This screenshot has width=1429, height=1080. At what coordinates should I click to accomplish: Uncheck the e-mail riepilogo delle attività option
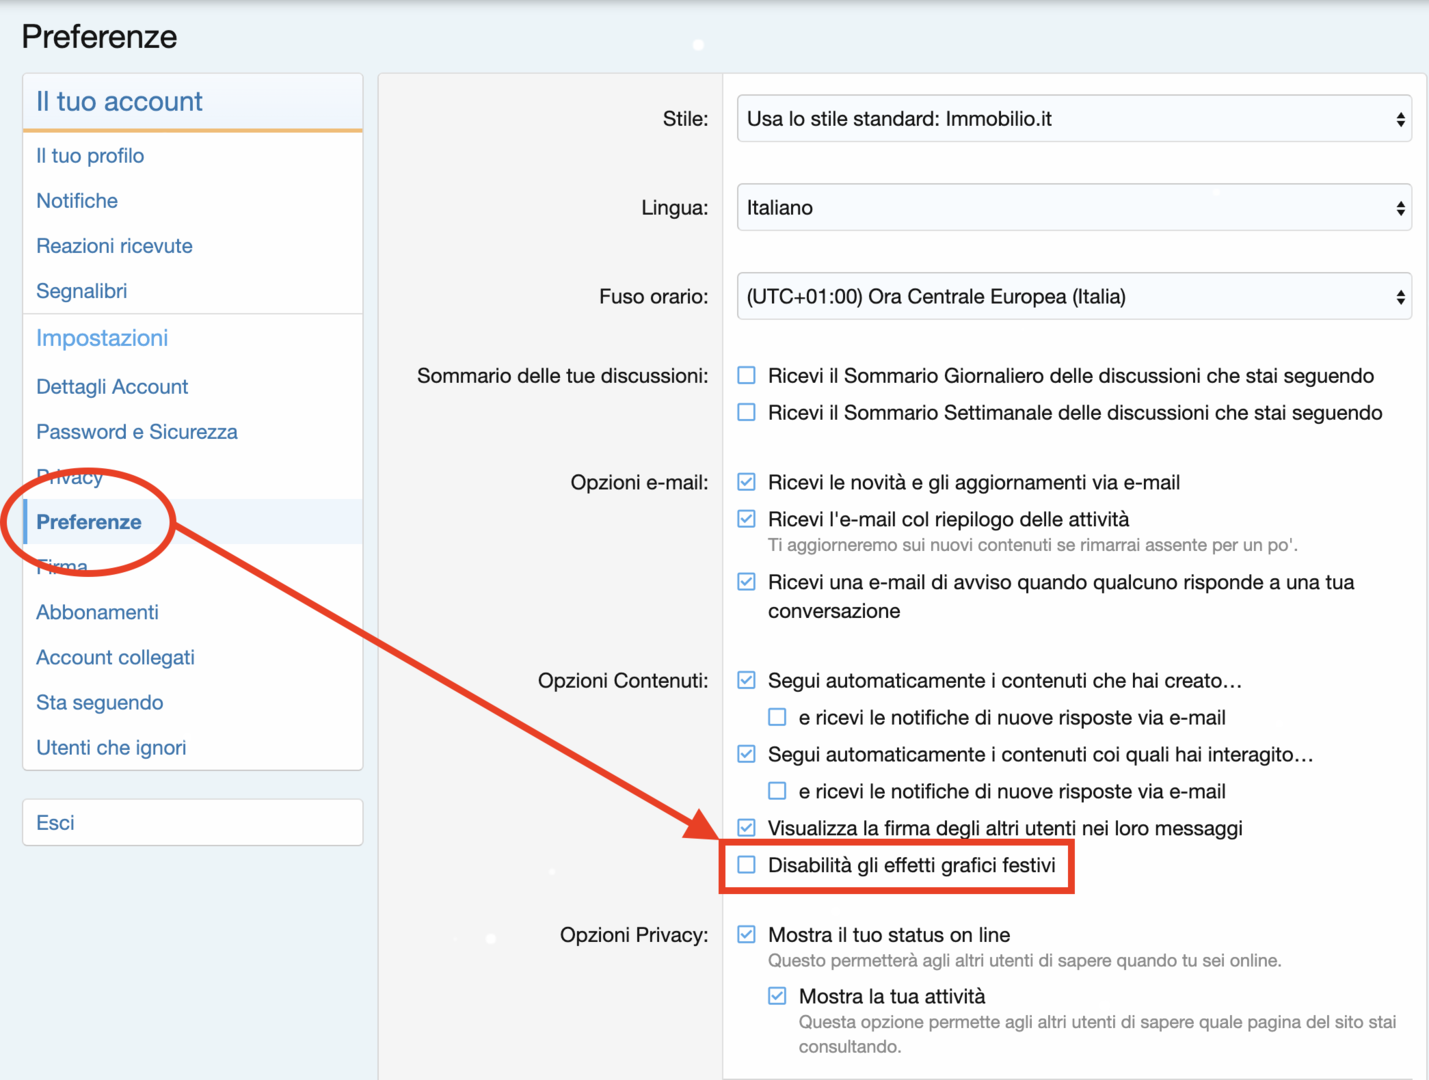(x=746, y=519)
